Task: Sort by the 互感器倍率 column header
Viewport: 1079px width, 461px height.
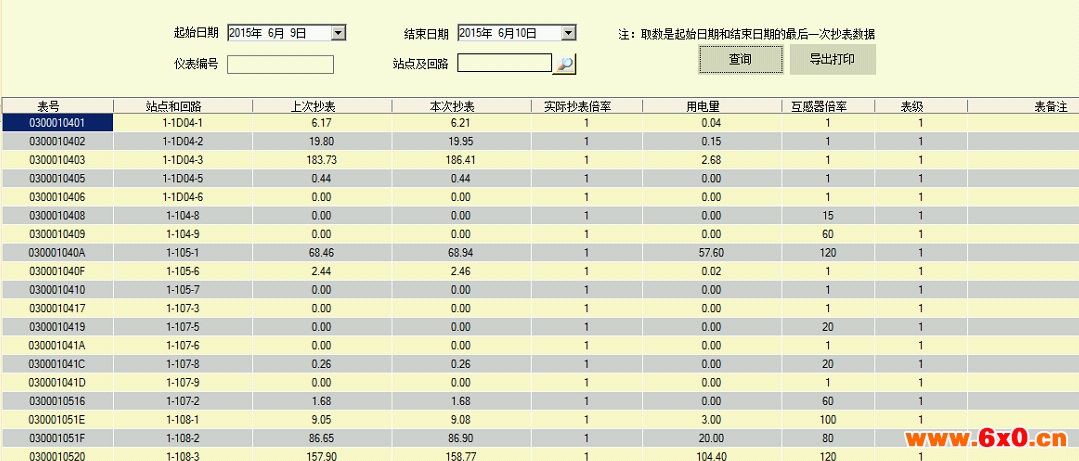Action: [829, 106]
